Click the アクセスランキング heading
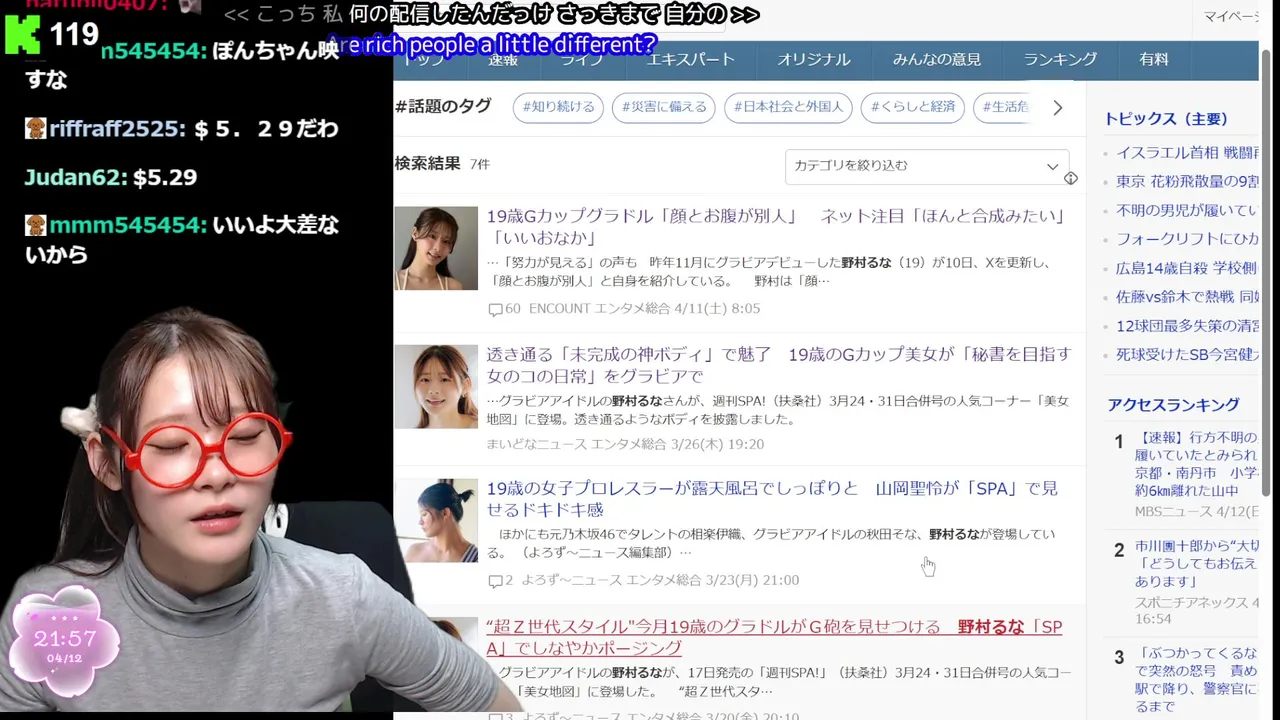1280x720 pixels. [x=1173, y=405]
